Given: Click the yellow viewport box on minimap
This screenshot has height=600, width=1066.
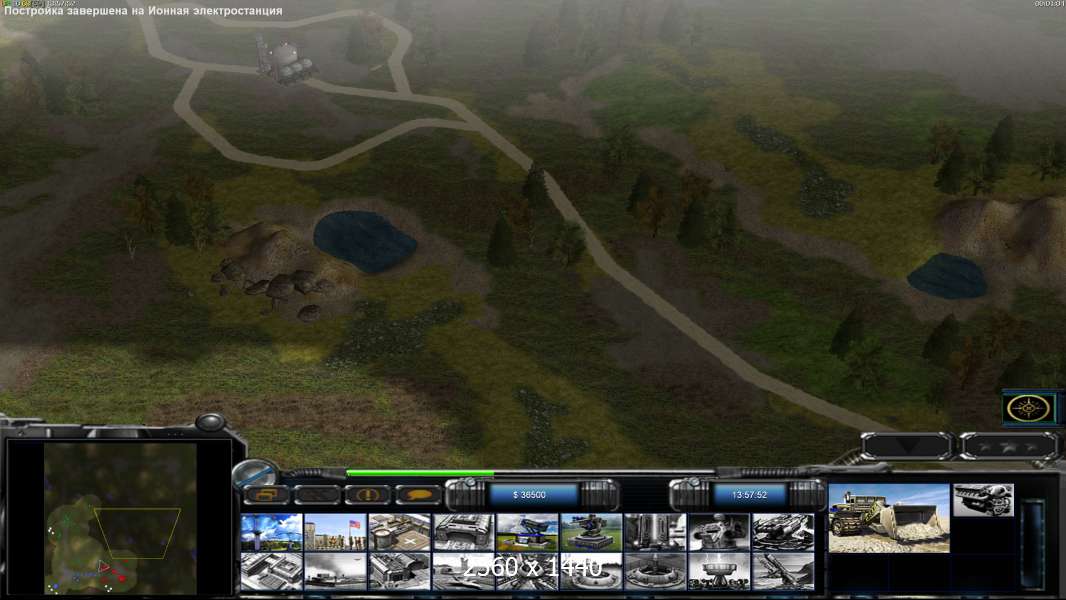Looking at the screenshot, I should pos(136,532).
